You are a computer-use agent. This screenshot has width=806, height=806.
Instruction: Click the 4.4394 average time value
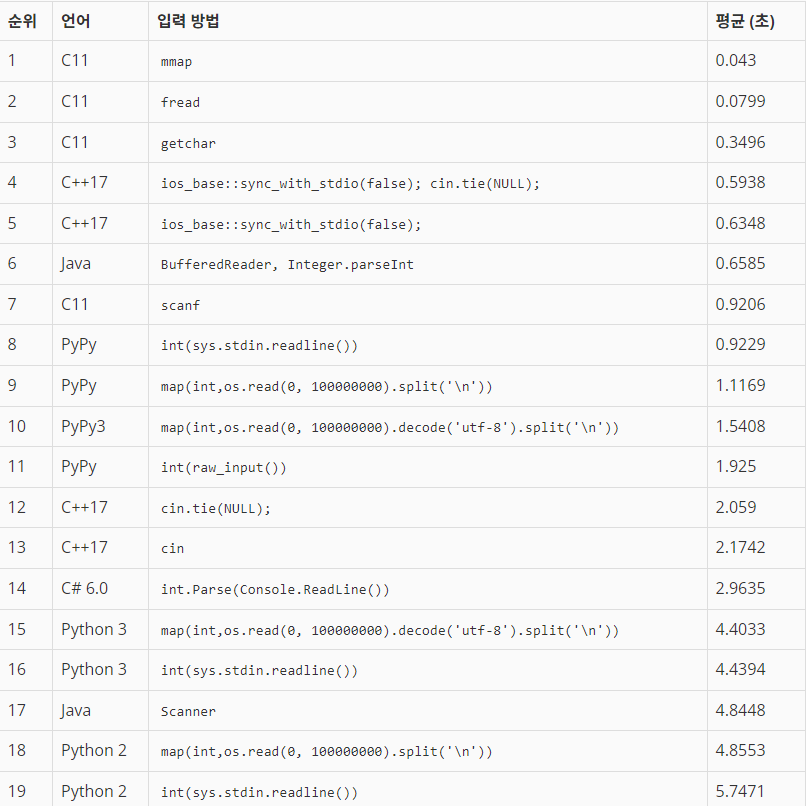coord(740,669)
